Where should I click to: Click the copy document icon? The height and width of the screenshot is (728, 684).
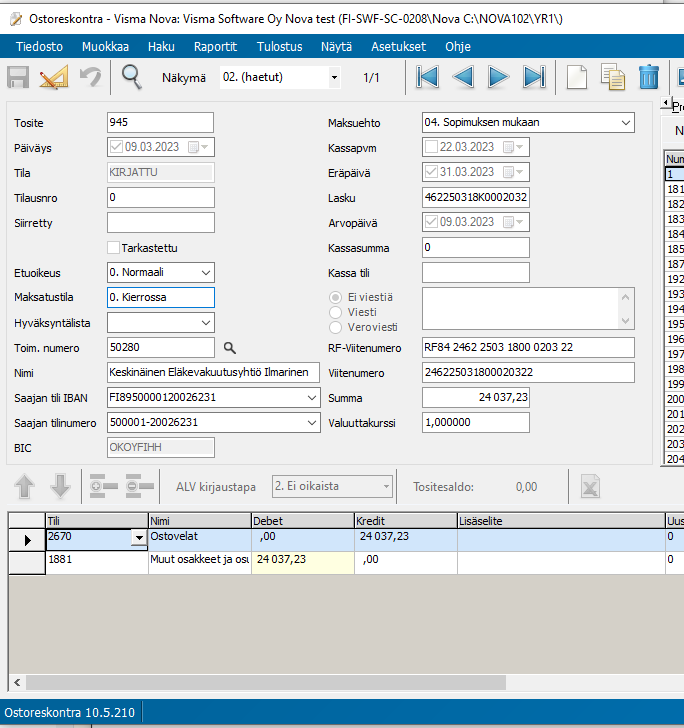[x=612, y=77]
